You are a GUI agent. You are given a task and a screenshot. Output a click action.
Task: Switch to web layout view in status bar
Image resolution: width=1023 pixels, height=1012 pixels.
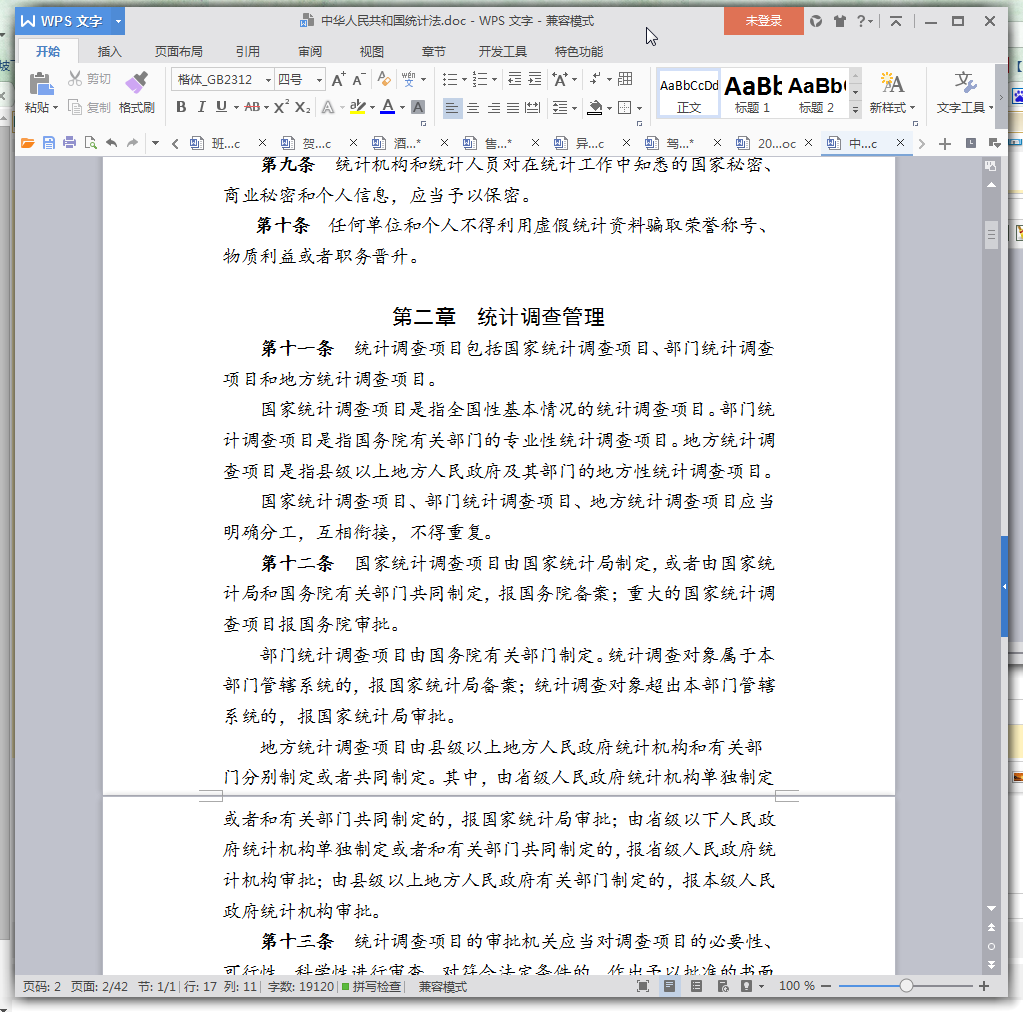722,986
